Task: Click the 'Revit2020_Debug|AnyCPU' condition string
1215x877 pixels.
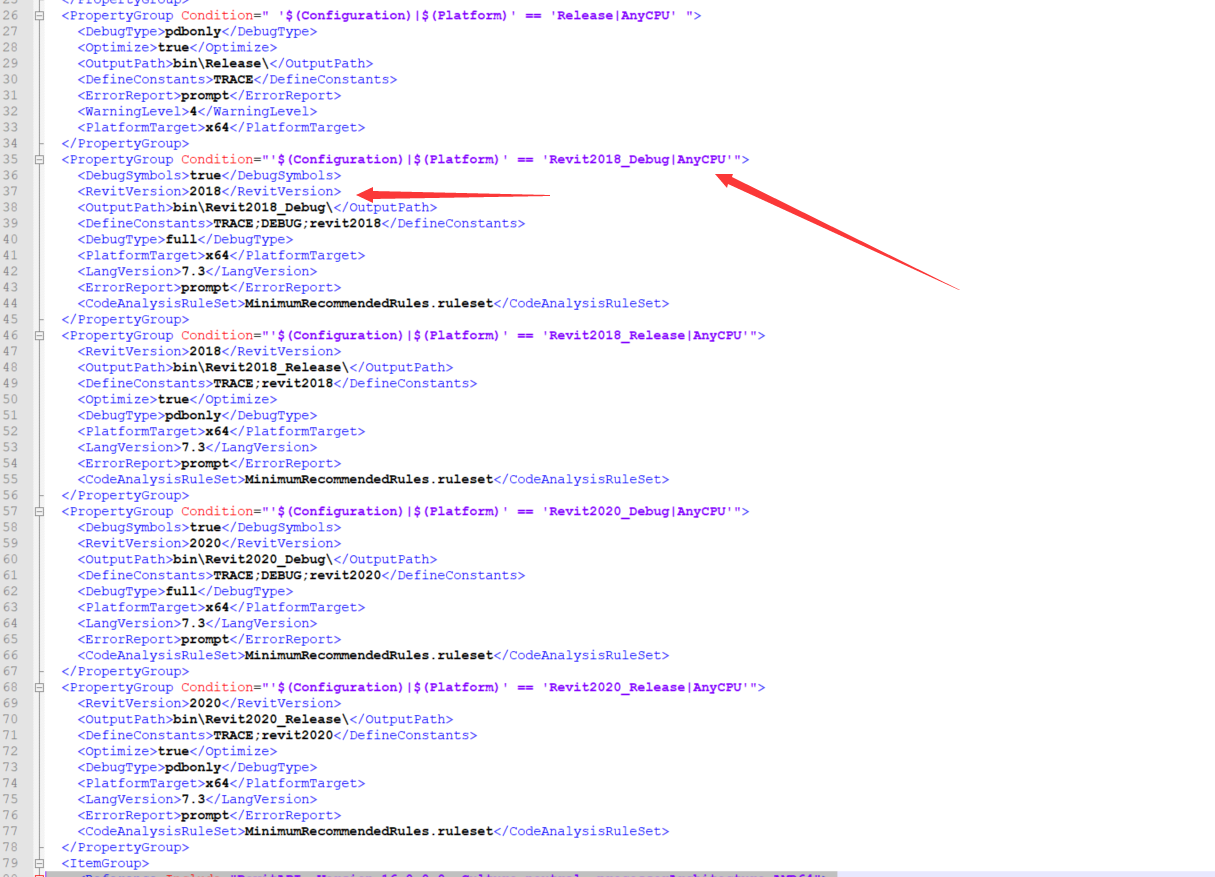Action: pos(637,512)
